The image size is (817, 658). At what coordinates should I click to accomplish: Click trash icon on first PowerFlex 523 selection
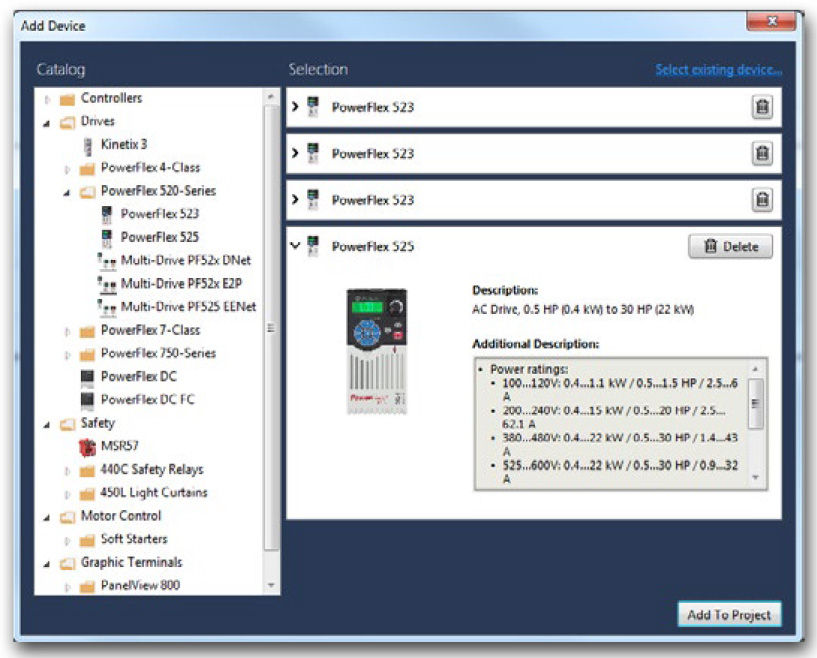point(762,107)
